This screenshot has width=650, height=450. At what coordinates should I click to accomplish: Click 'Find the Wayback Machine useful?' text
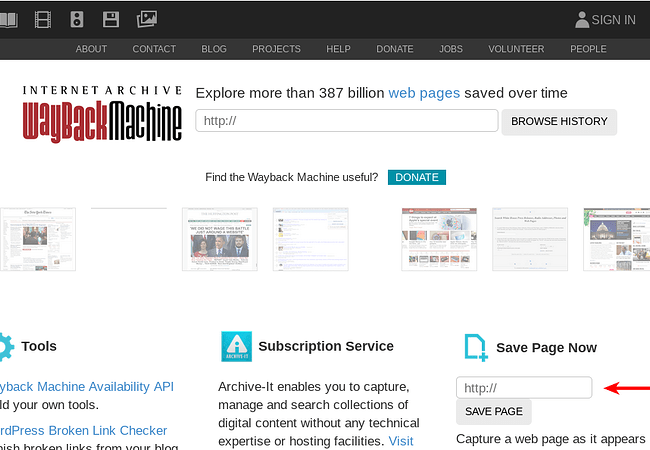[x=291, y=177]
